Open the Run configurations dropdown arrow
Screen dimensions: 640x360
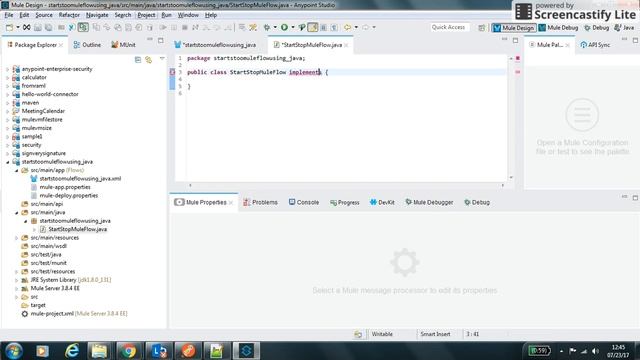point(292,27)
